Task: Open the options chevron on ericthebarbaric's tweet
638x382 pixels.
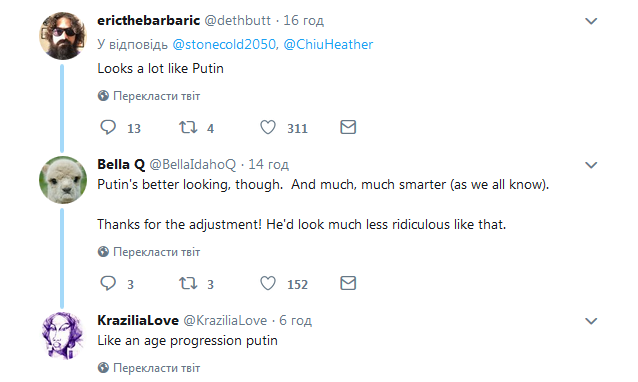Action: point(591,21)
